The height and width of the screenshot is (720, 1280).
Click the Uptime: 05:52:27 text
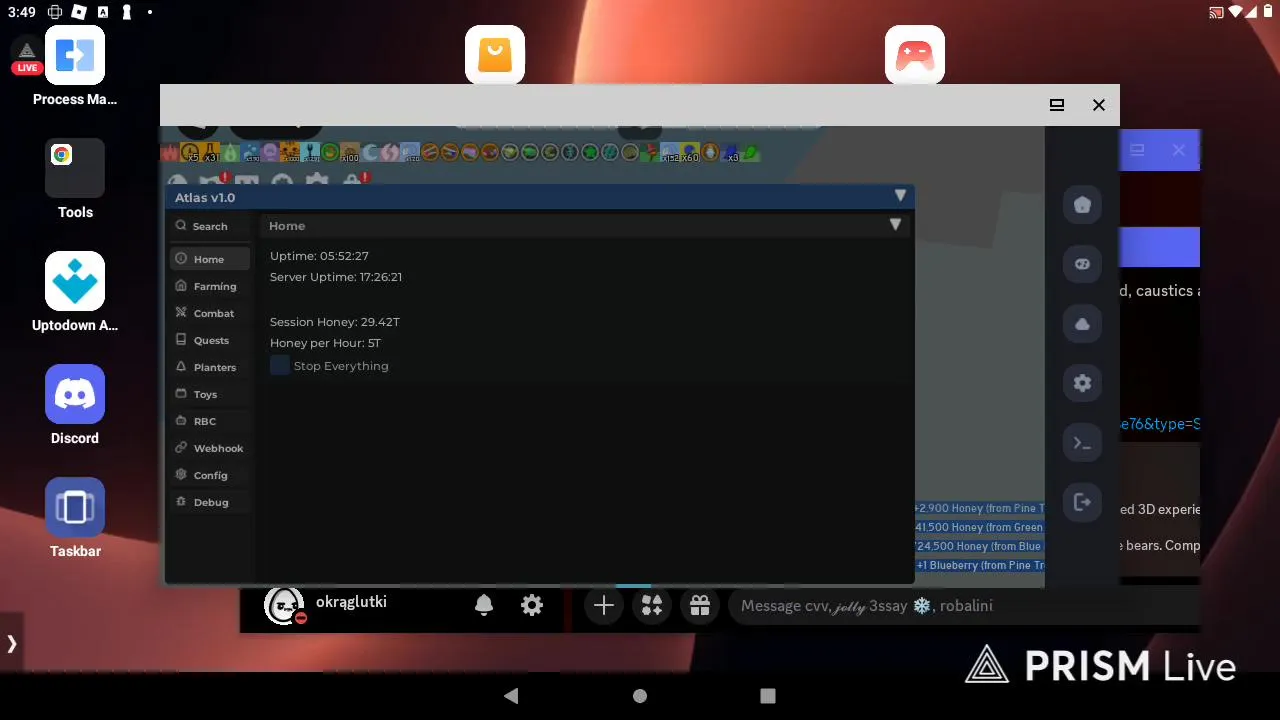319,256
